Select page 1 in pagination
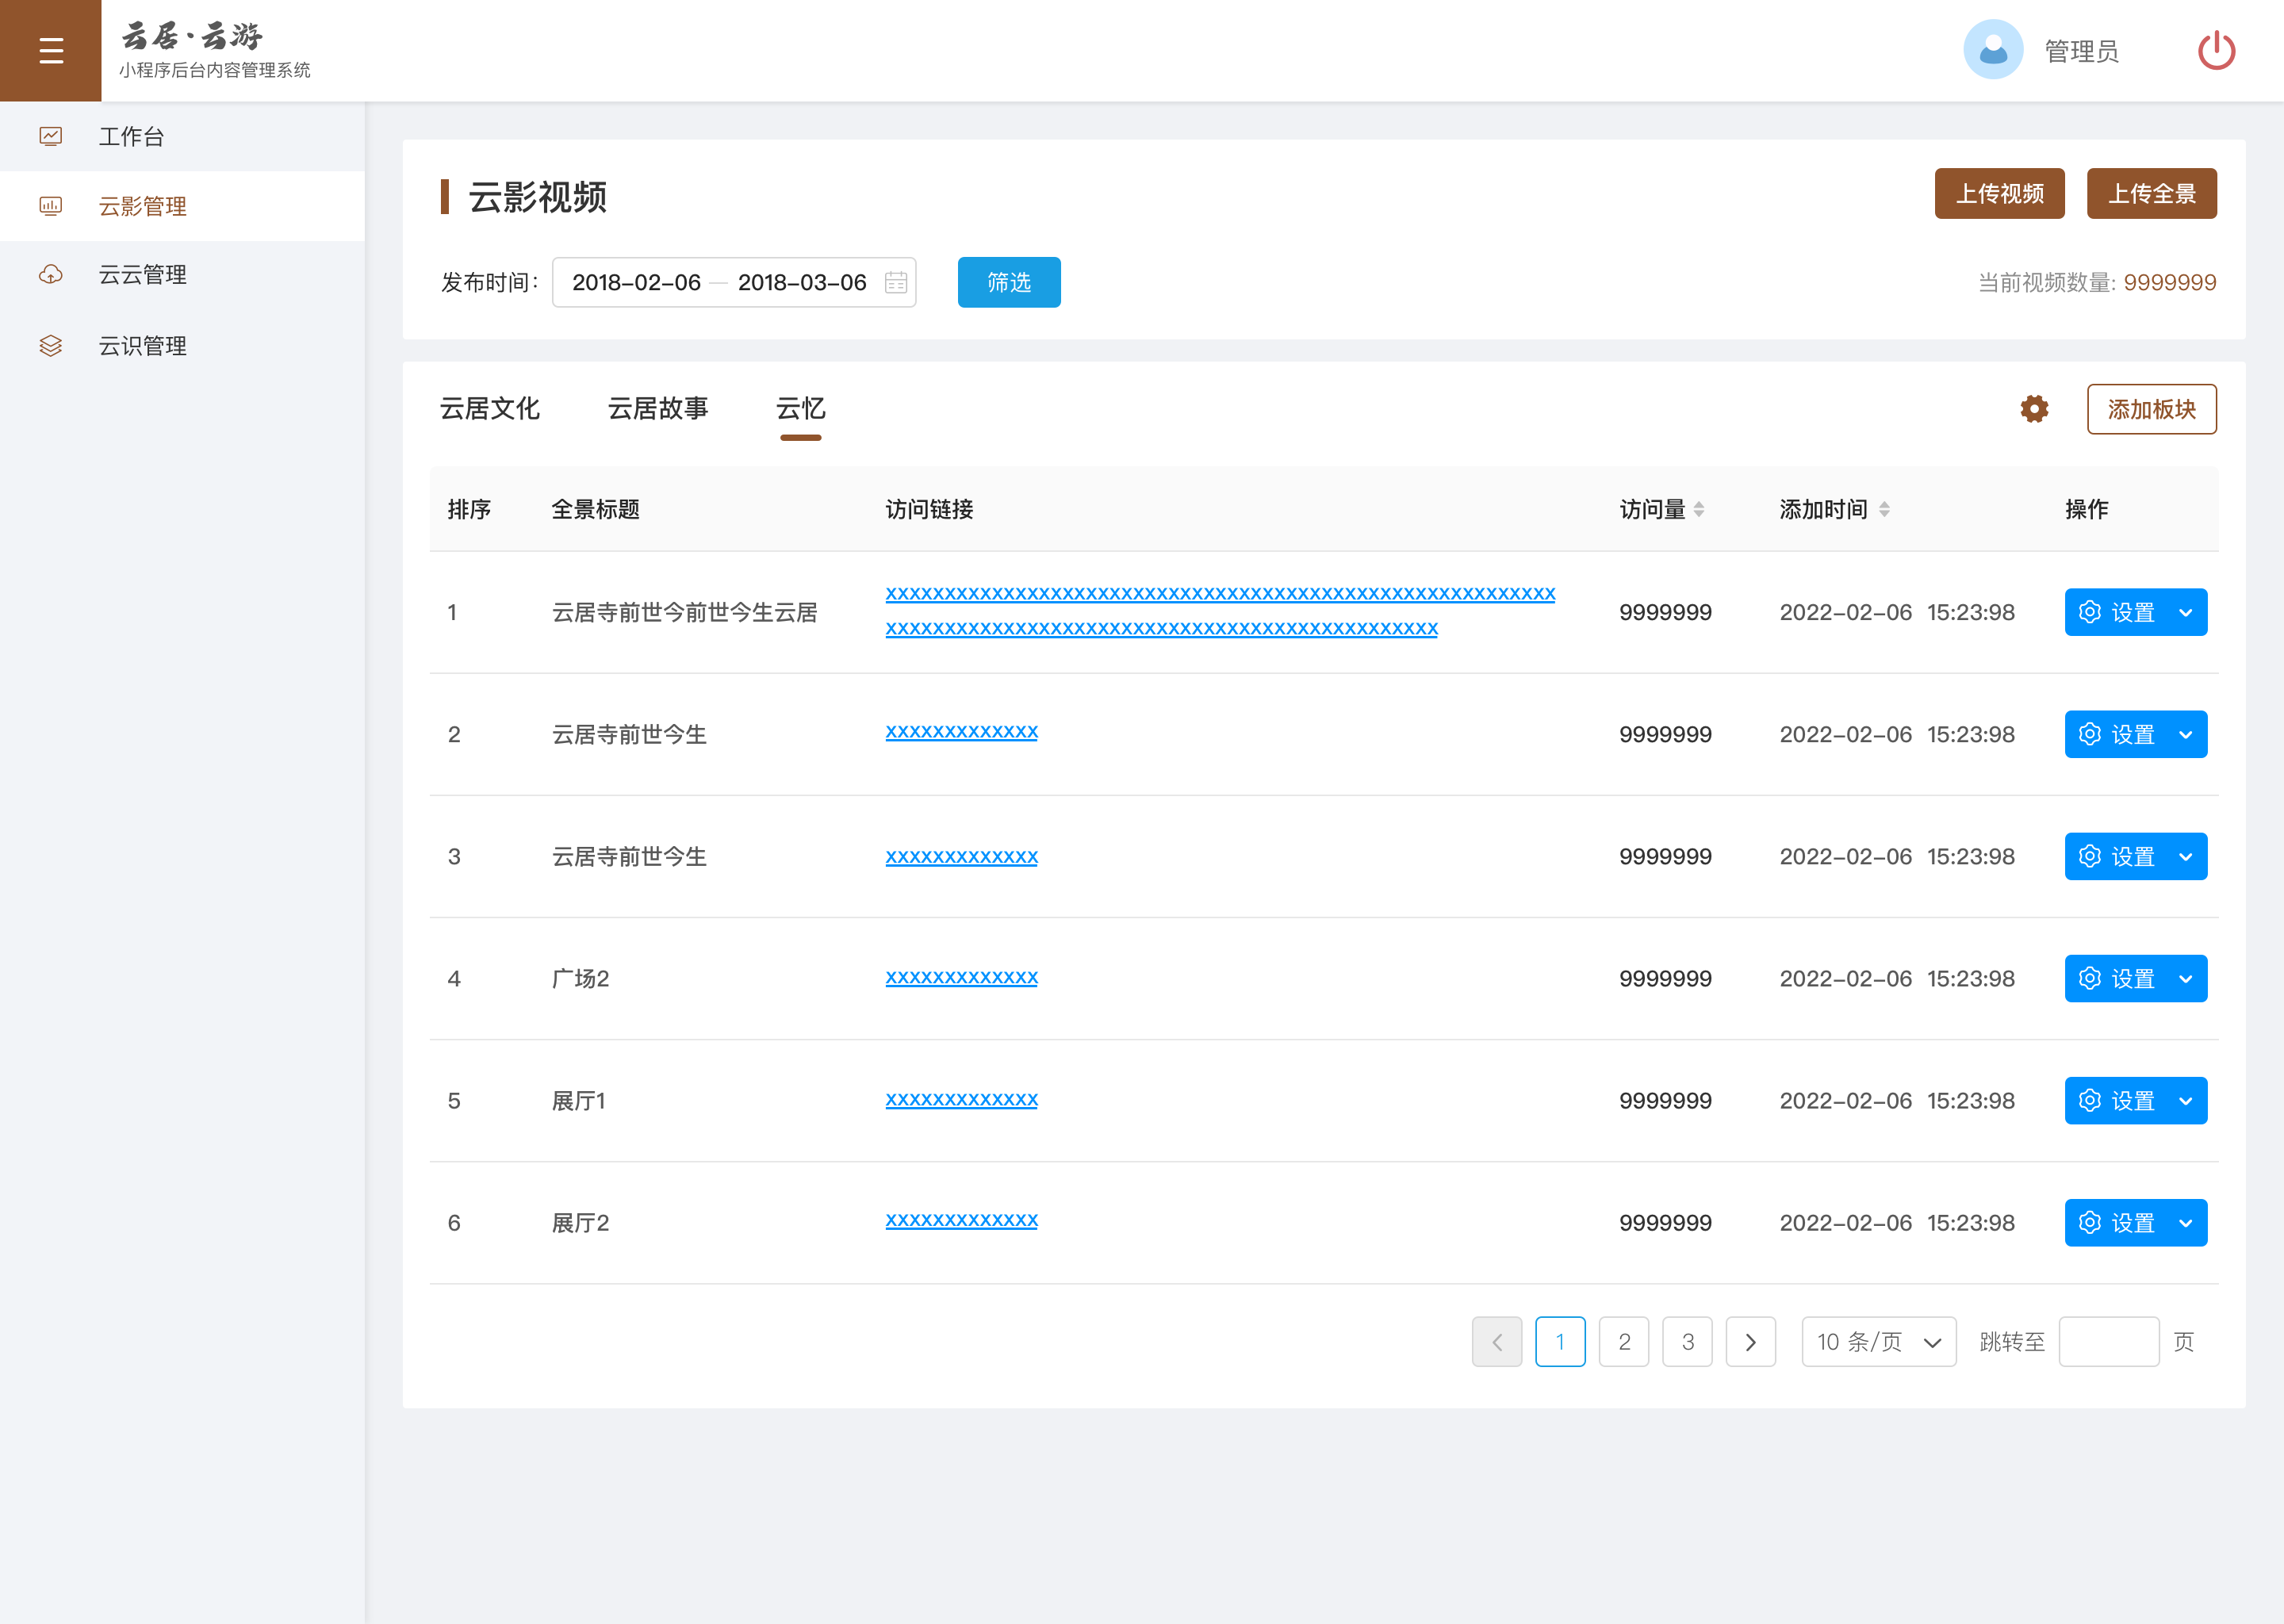Viewport: 2284px width, 1624px height. tap(1560, 1342)
